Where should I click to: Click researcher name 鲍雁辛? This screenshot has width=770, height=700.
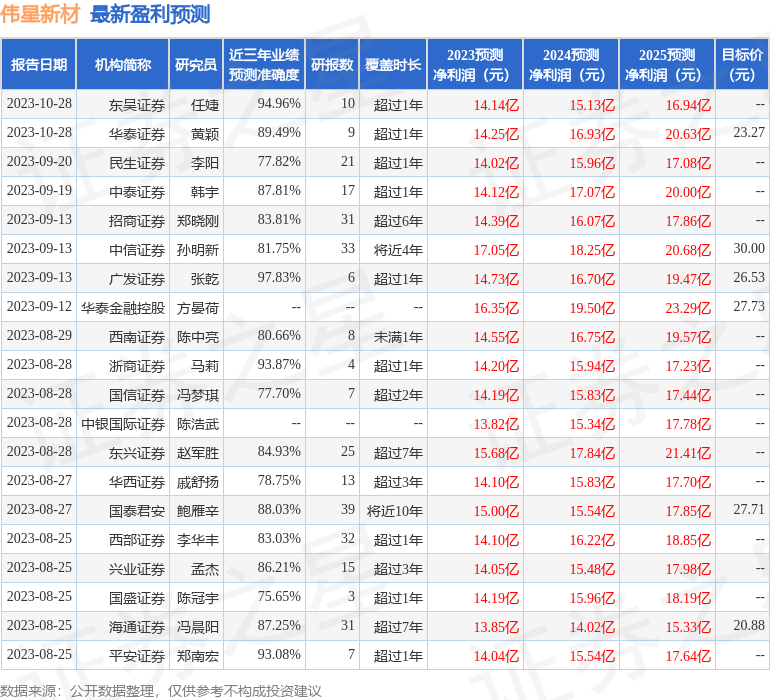[x=198, y=511]
